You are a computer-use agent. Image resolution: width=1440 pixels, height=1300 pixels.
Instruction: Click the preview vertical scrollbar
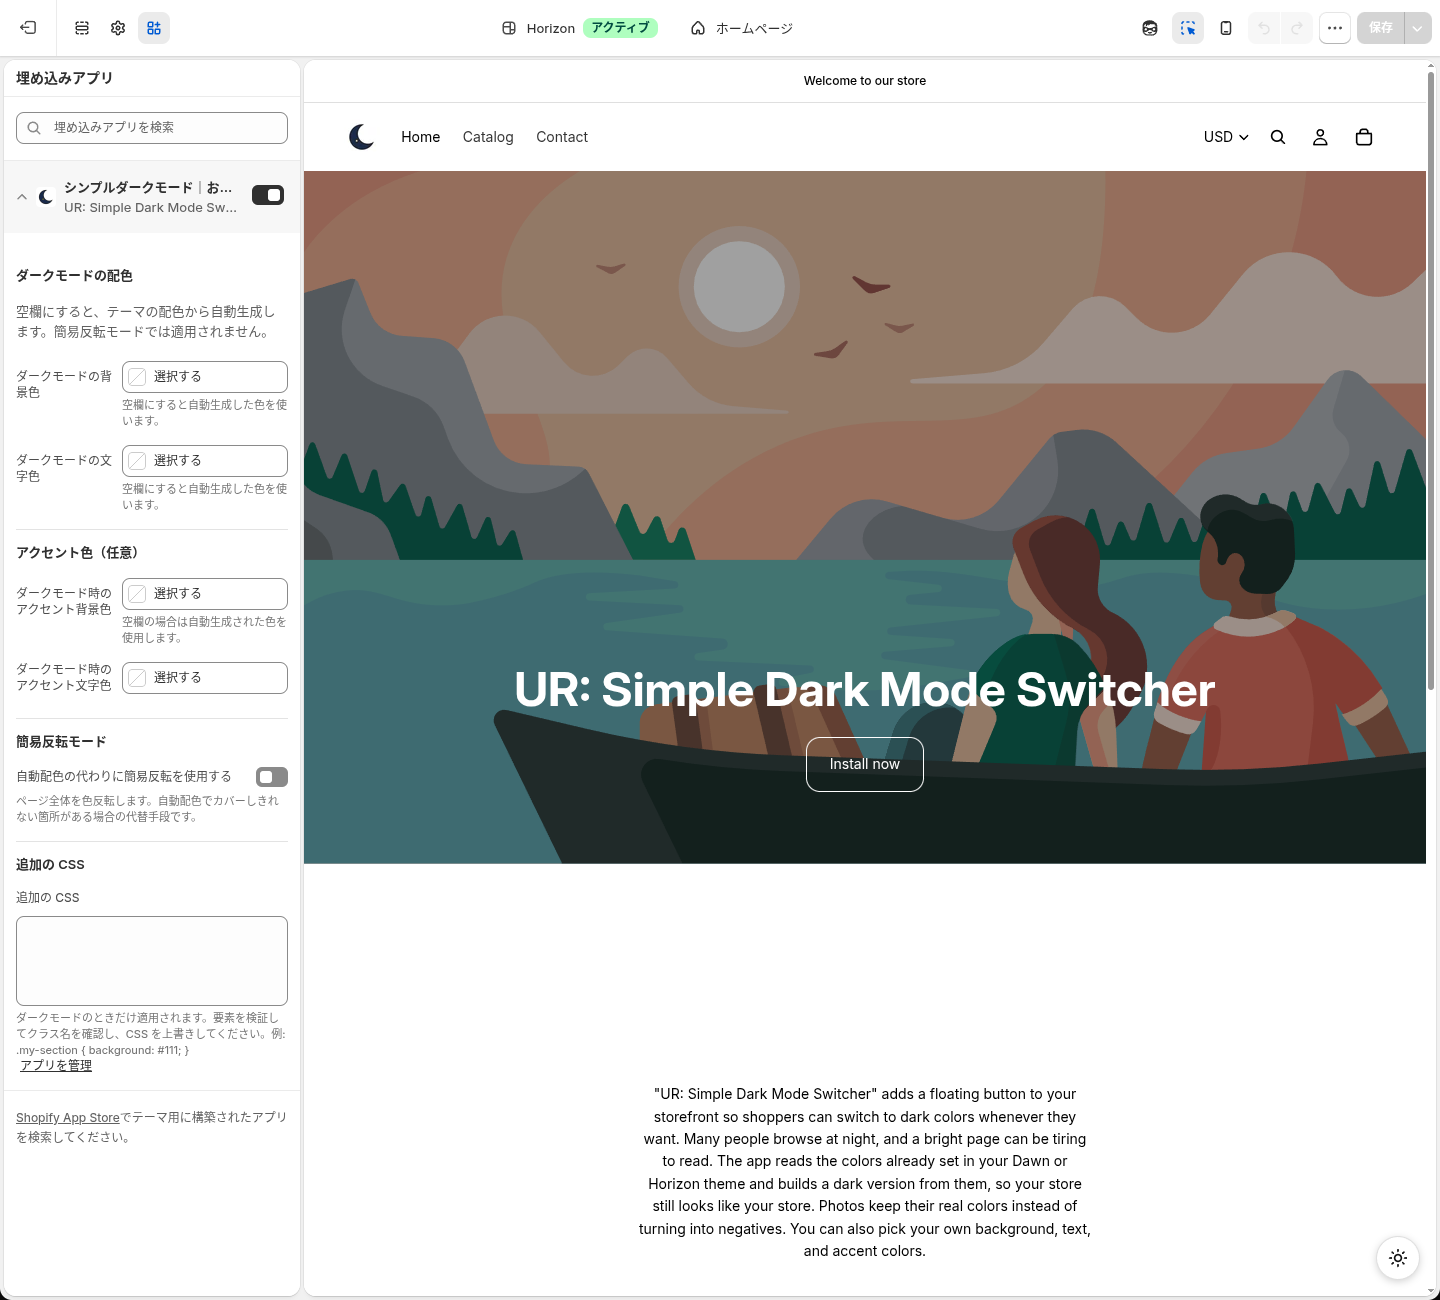pos(1431,380)
